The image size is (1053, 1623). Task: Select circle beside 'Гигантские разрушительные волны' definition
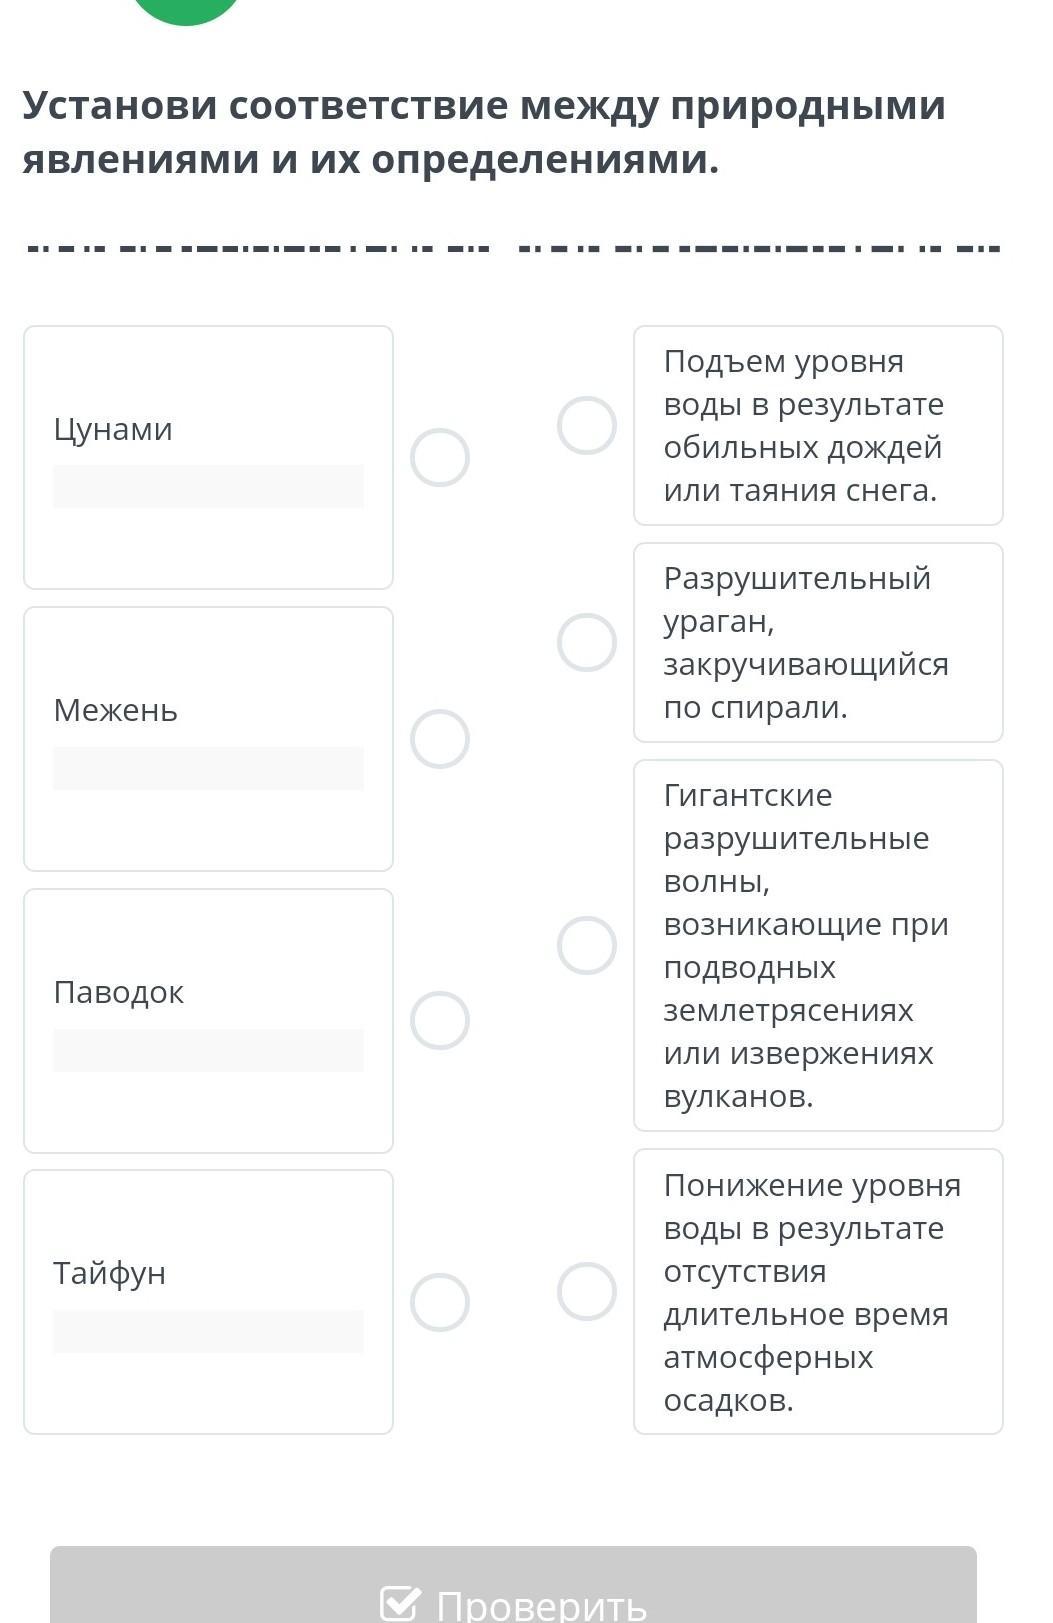tap(587, 945)
